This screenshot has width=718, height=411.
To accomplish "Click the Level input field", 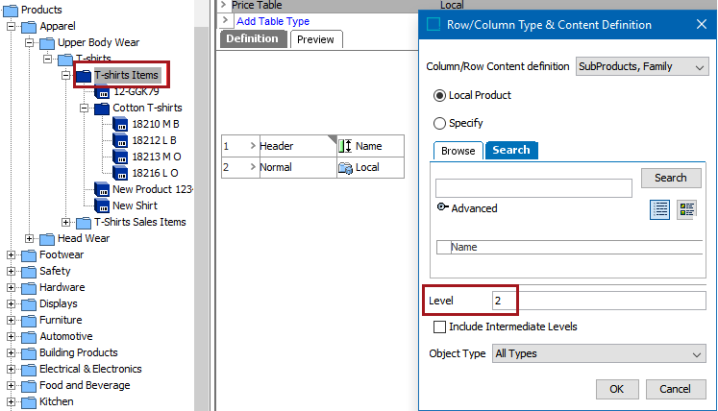I will (x=598, y=301).
